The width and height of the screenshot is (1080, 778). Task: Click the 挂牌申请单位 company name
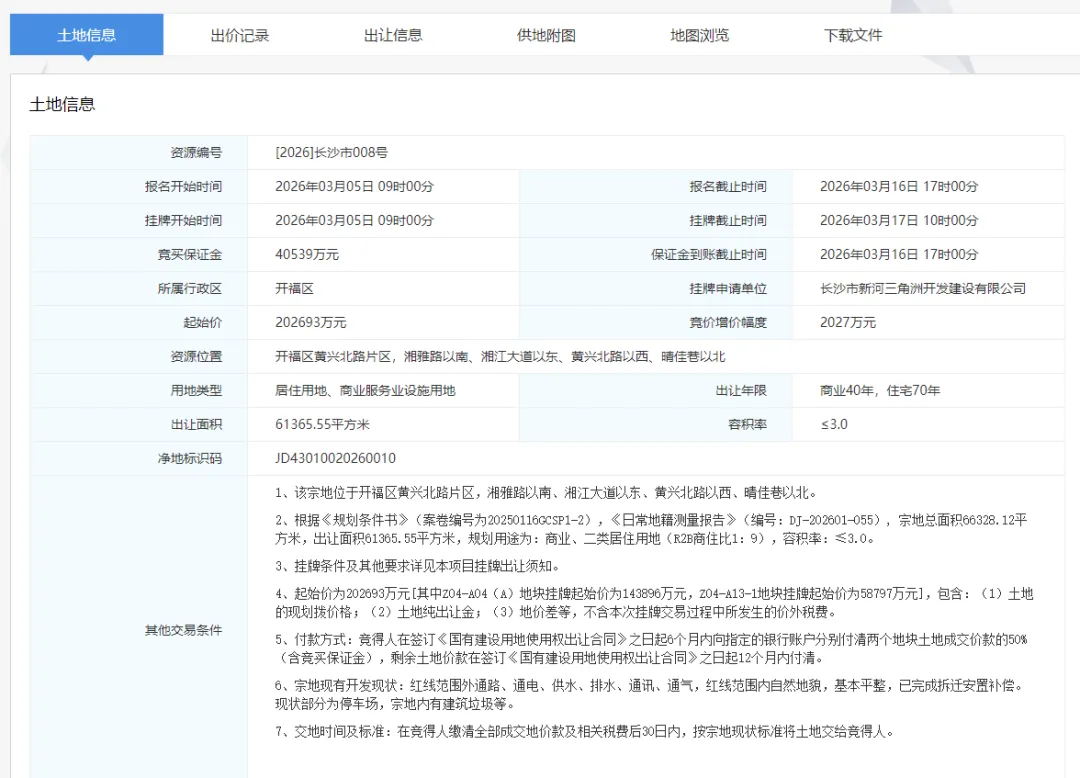tap(923, 288)
